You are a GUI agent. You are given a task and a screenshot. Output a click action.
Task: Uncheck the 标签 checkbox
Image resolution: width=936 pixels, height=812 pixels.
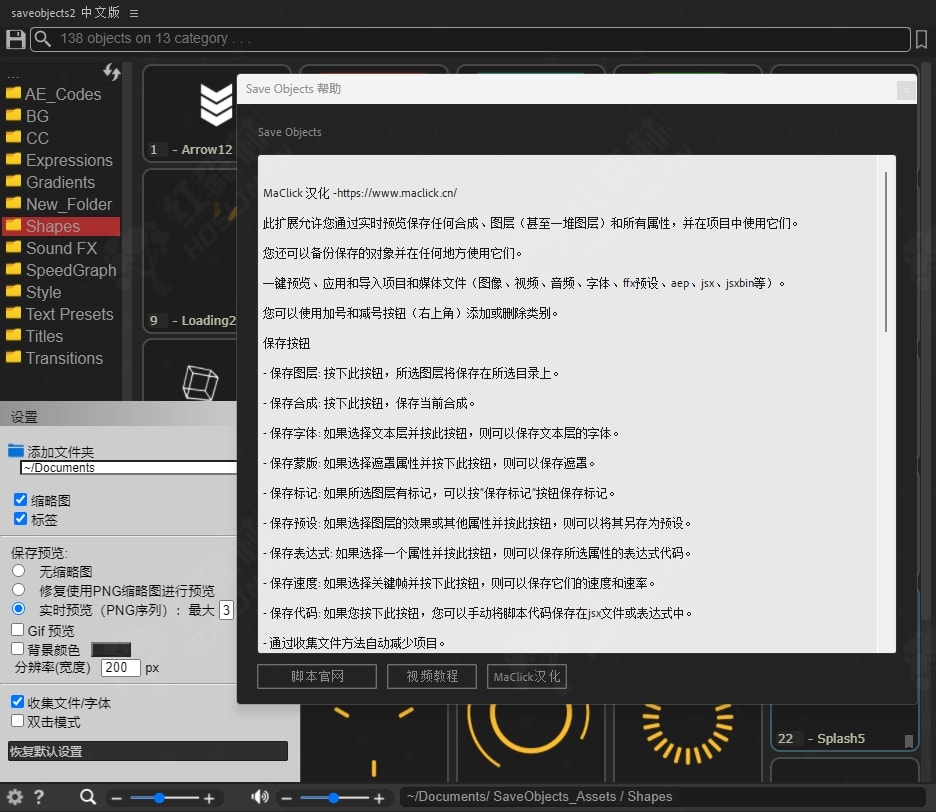[20, 518]
